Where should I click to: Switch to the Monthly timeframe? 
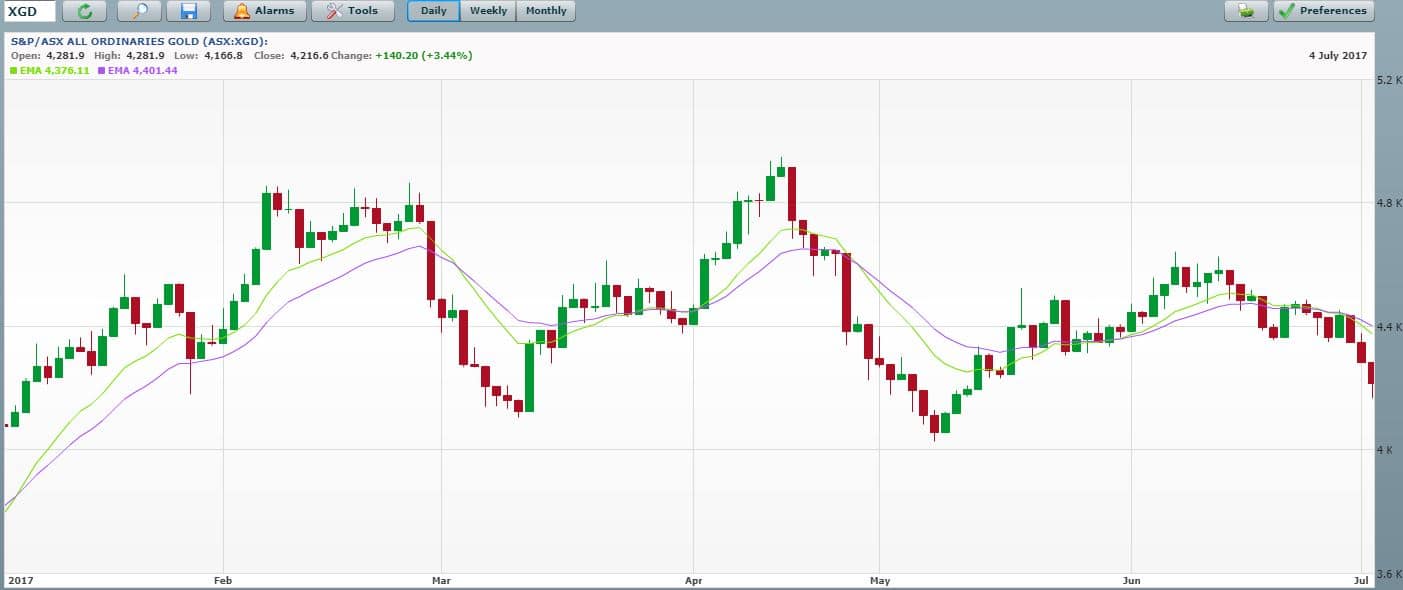(546, 11)
